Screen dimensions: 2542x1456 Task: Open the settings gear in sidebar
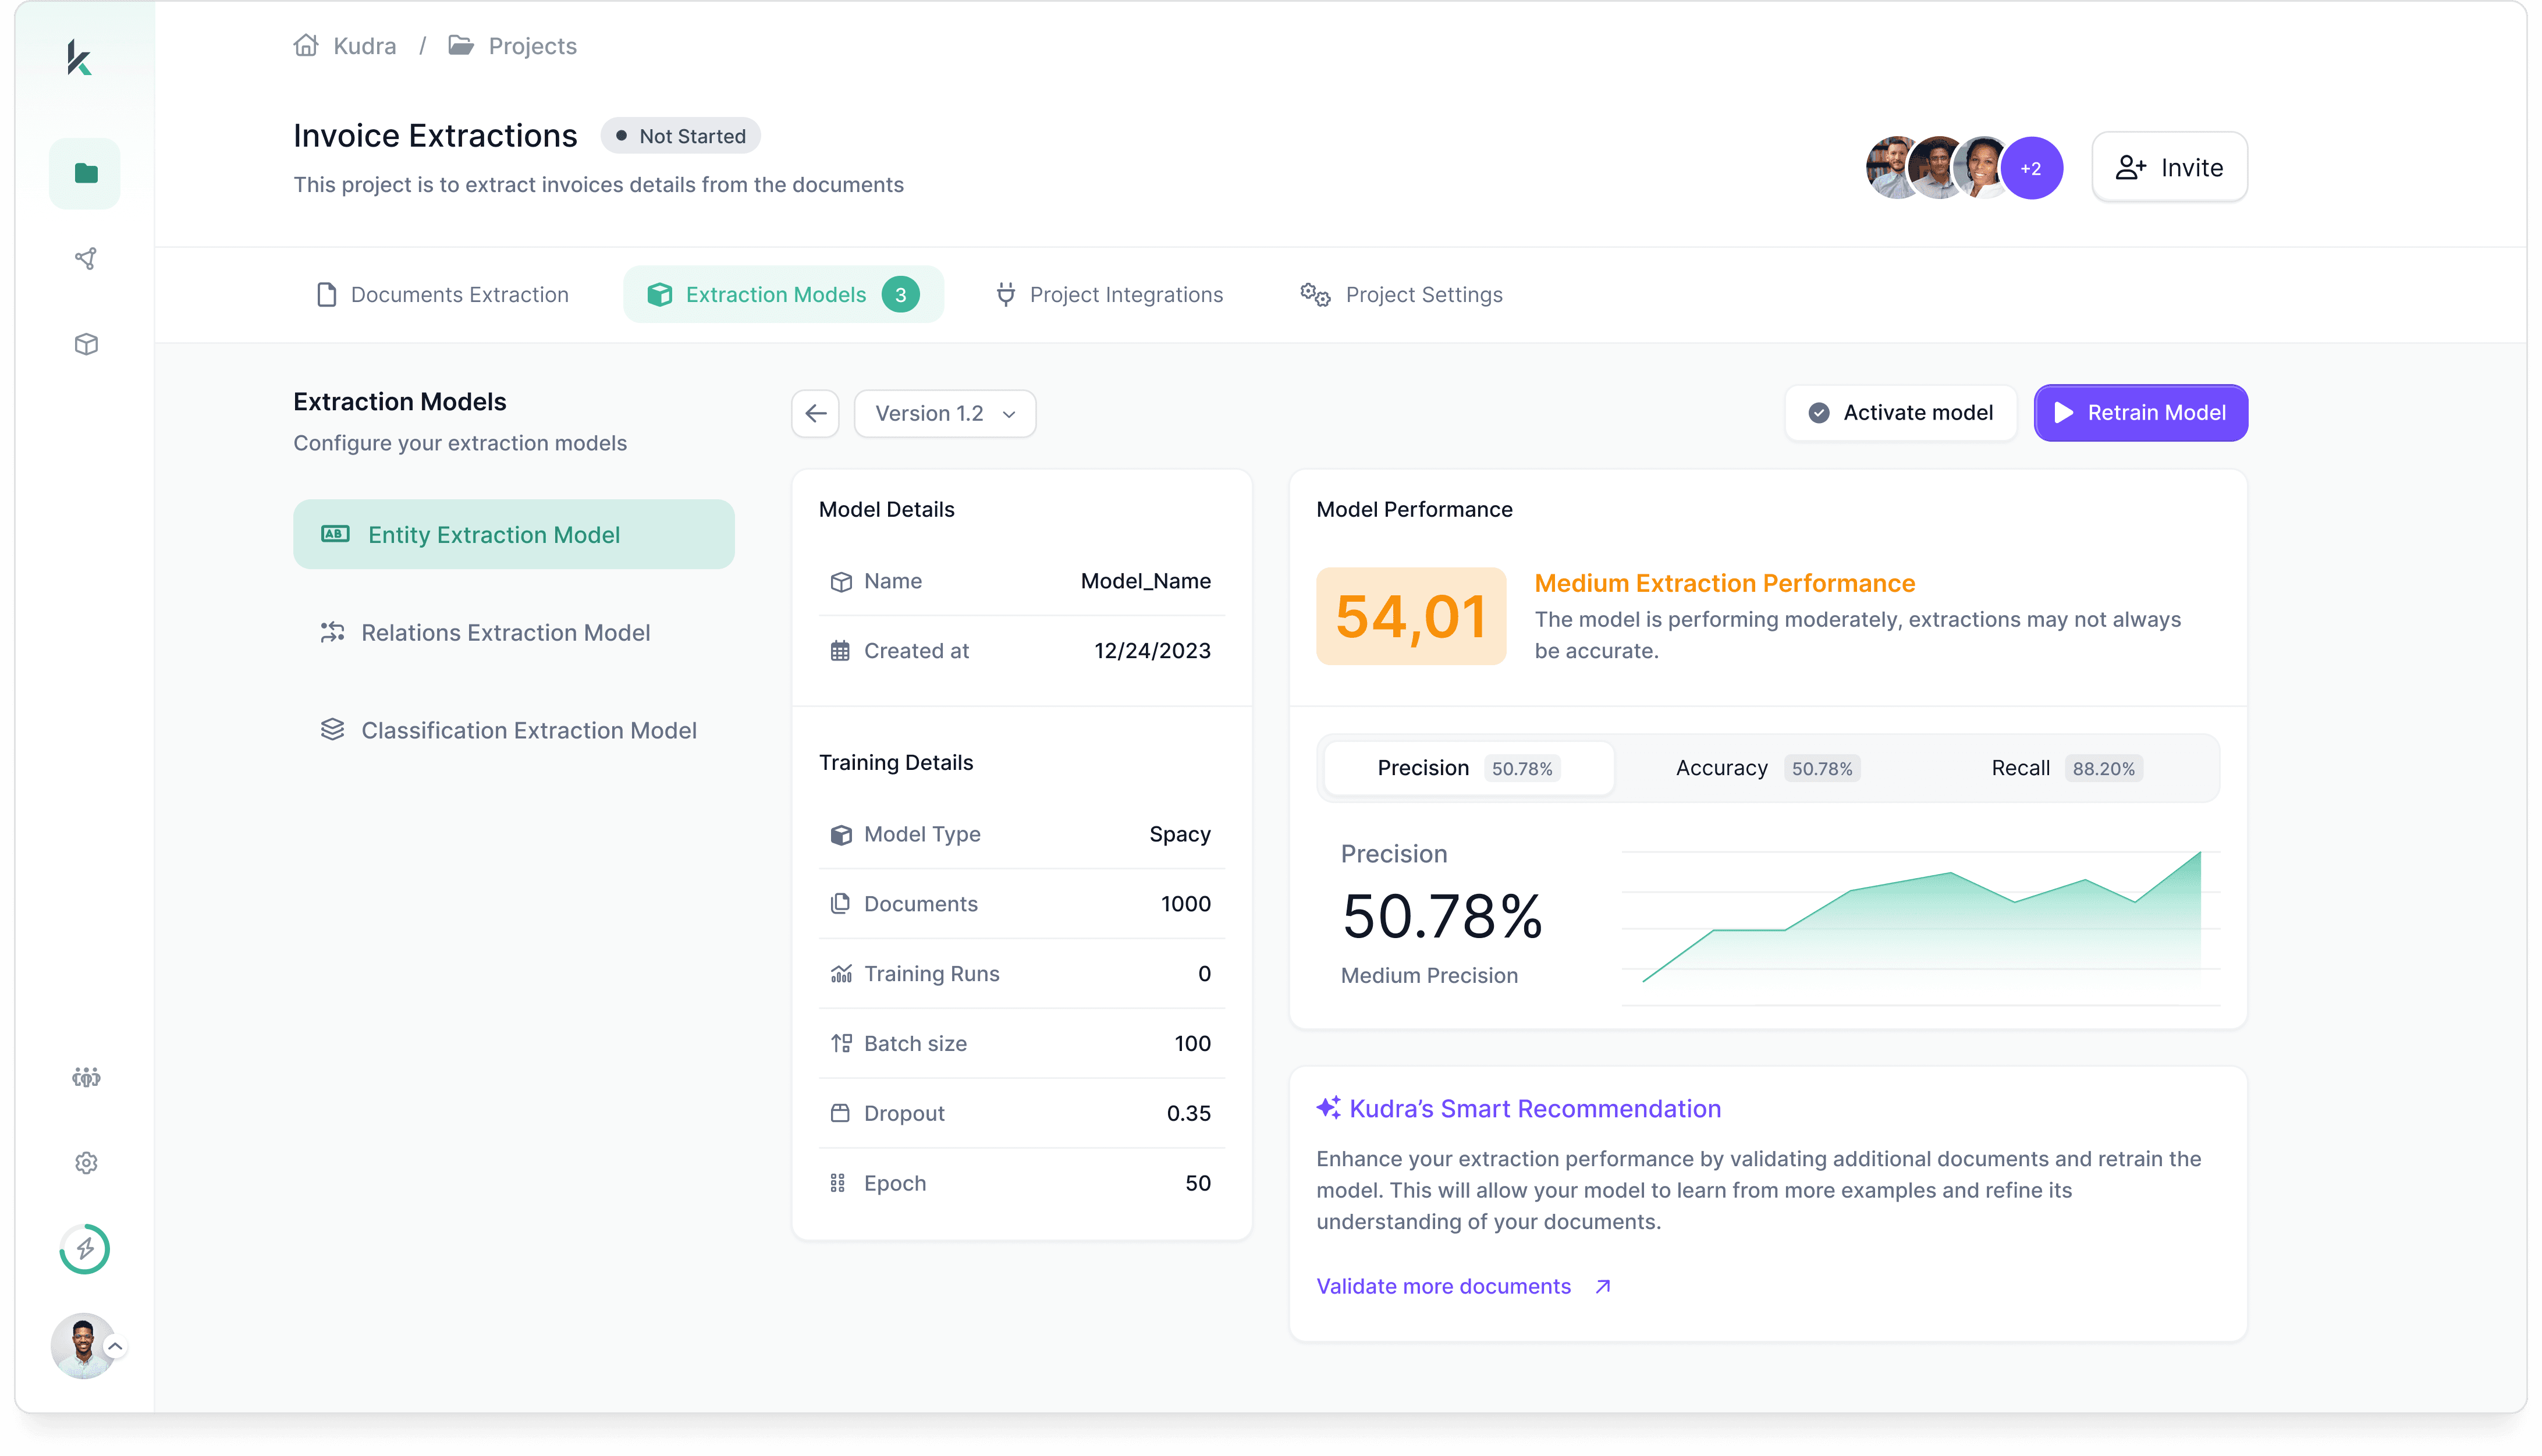[x=86, y=1163]
